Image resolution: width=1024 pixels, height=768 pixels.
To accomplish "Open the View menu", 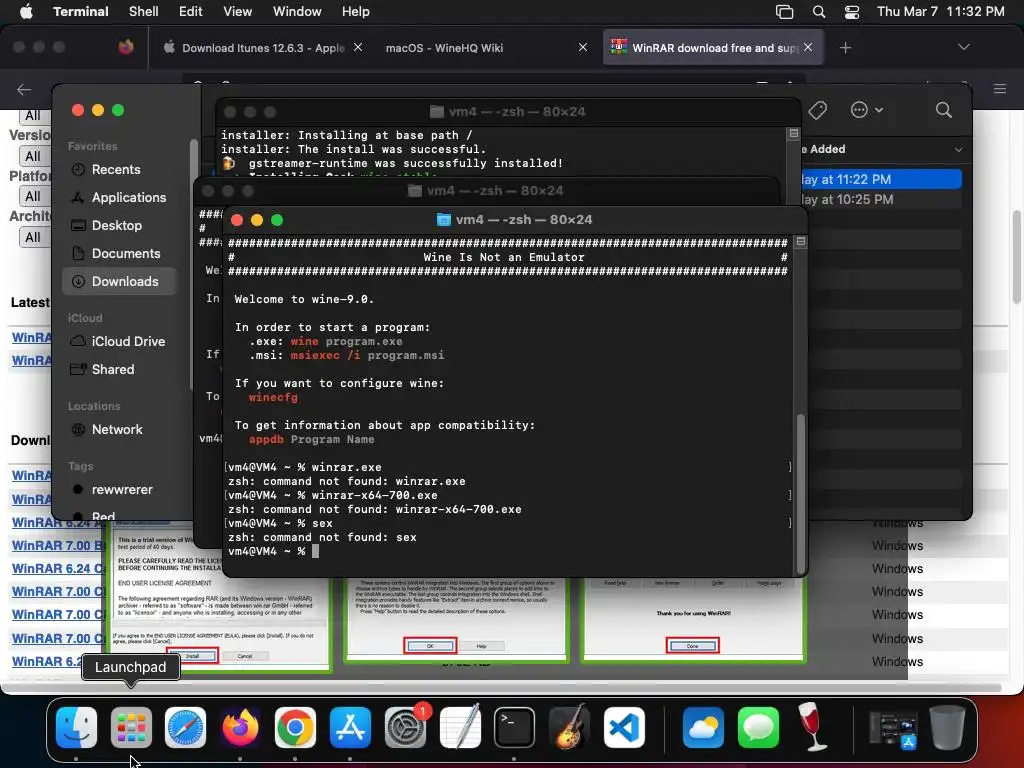I will 237,12.
